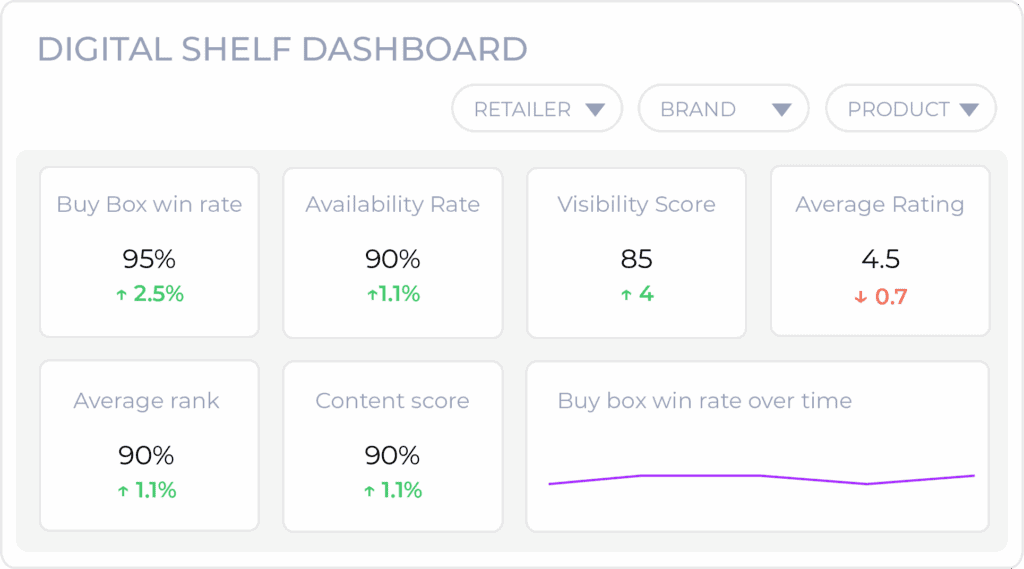The image size is (1024, 569).
Task: Click the BRAND dropdown triangle arrow
Action: (x=782, y=110)
